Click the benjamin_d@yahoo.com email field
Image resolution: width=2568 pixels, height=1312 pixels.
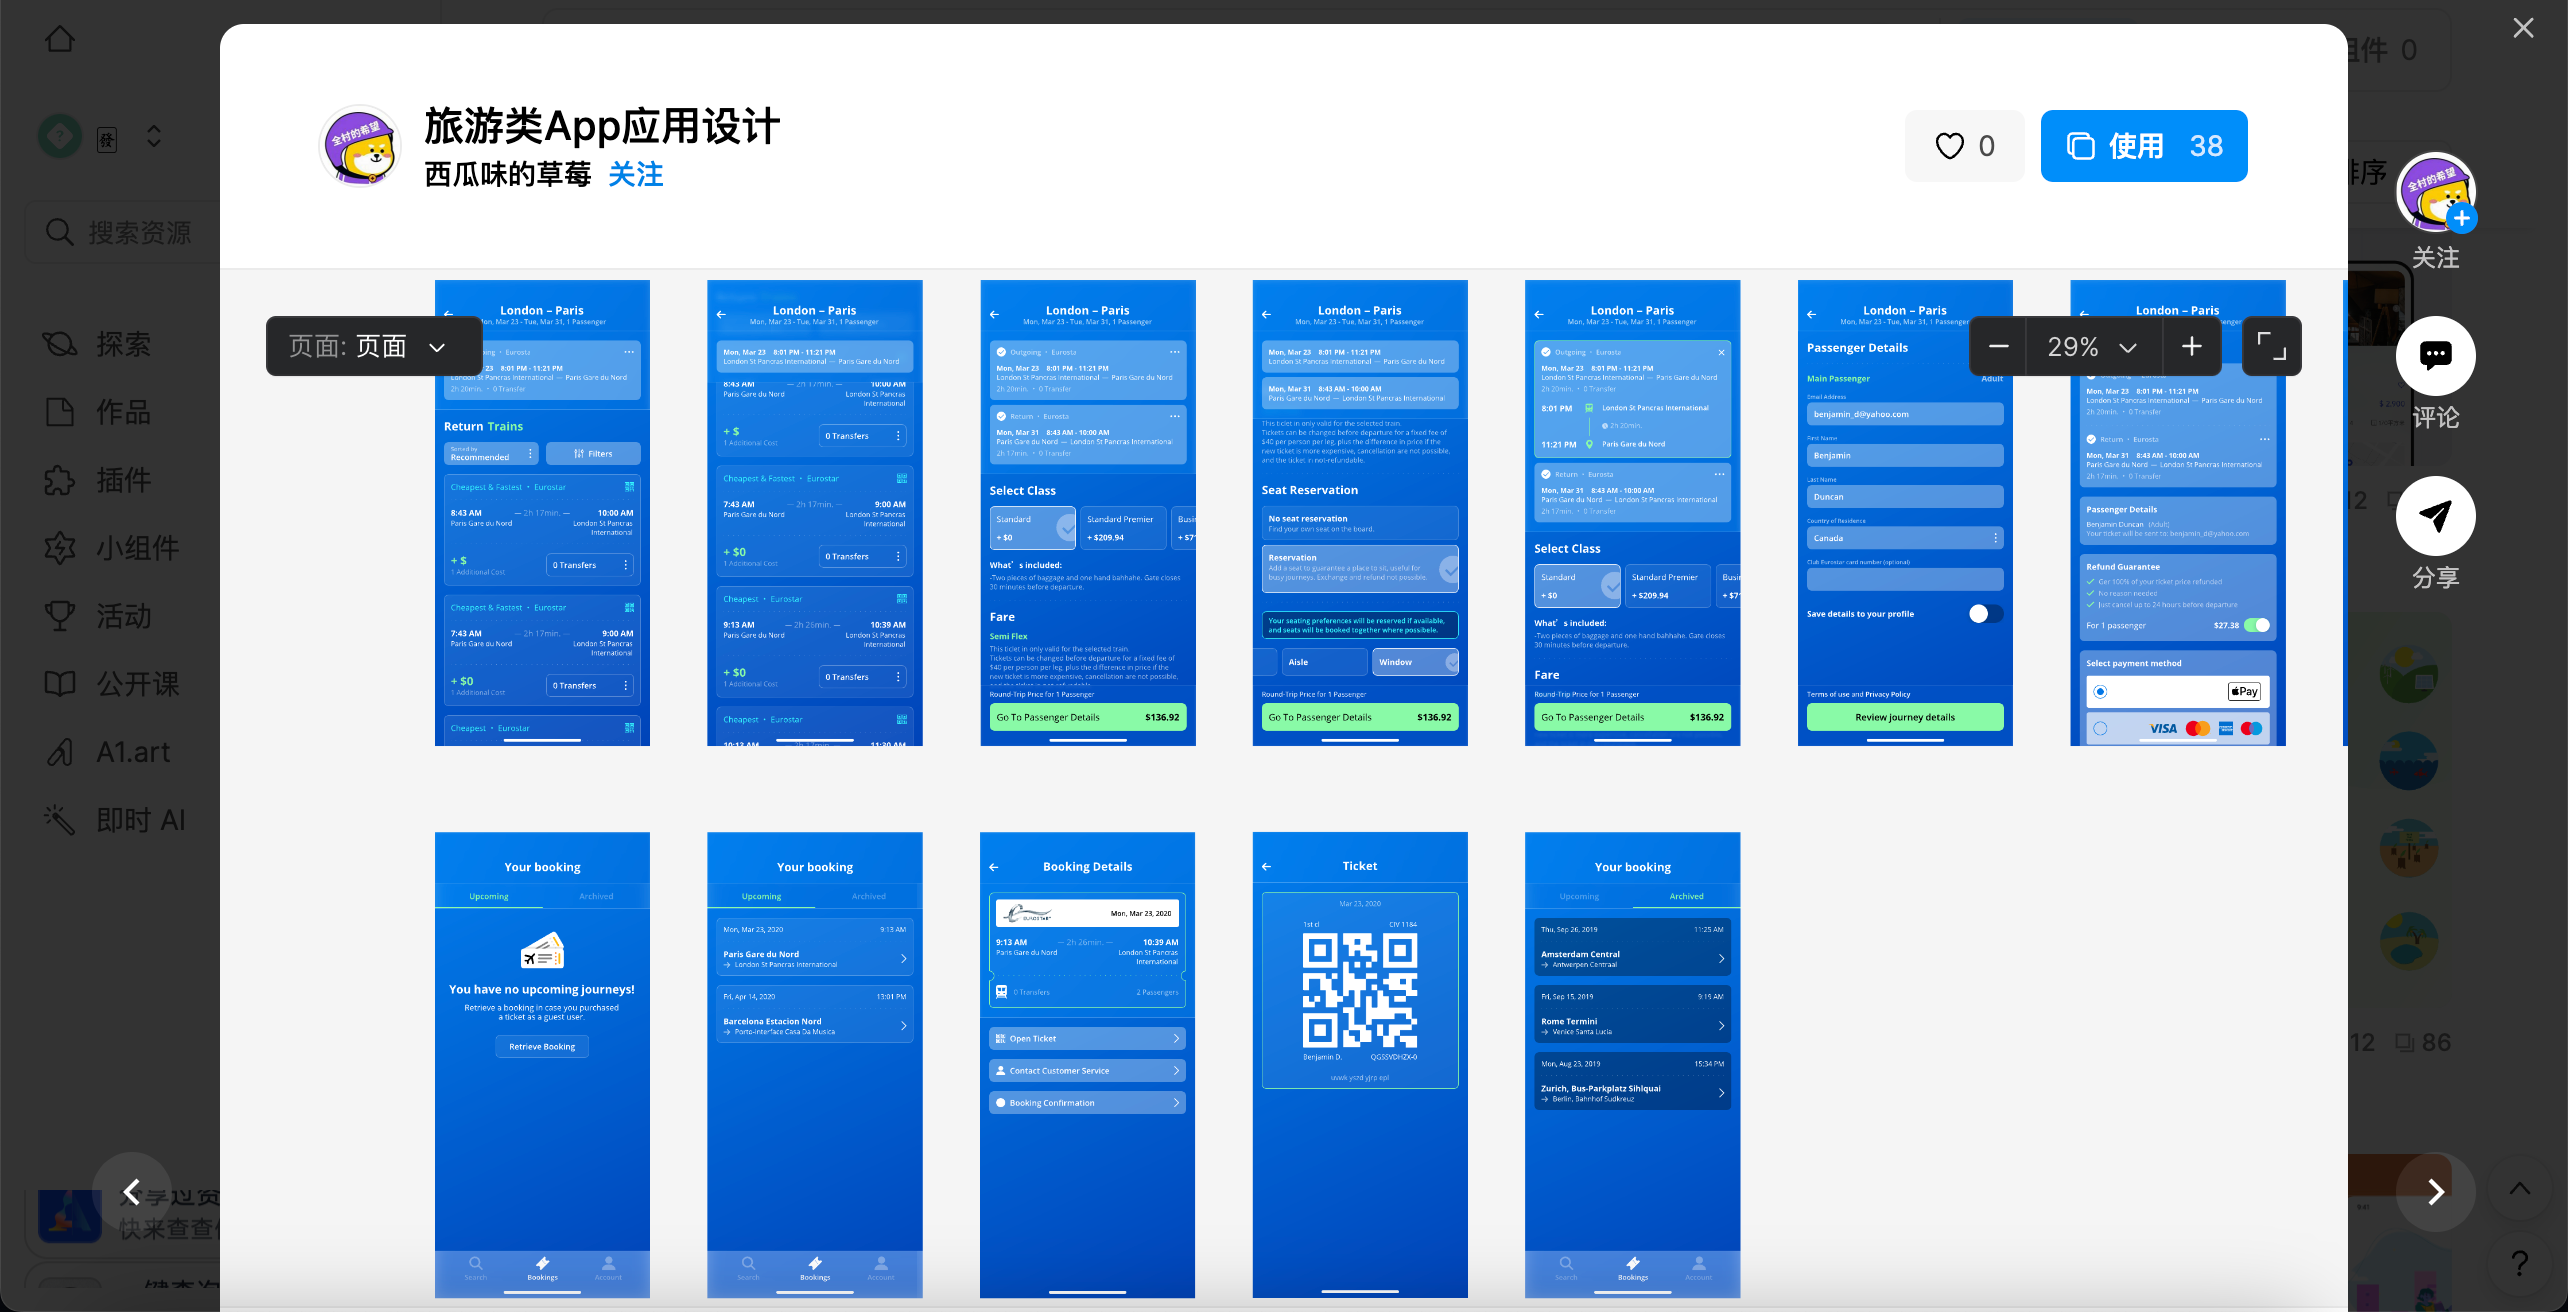point(1905,414)
